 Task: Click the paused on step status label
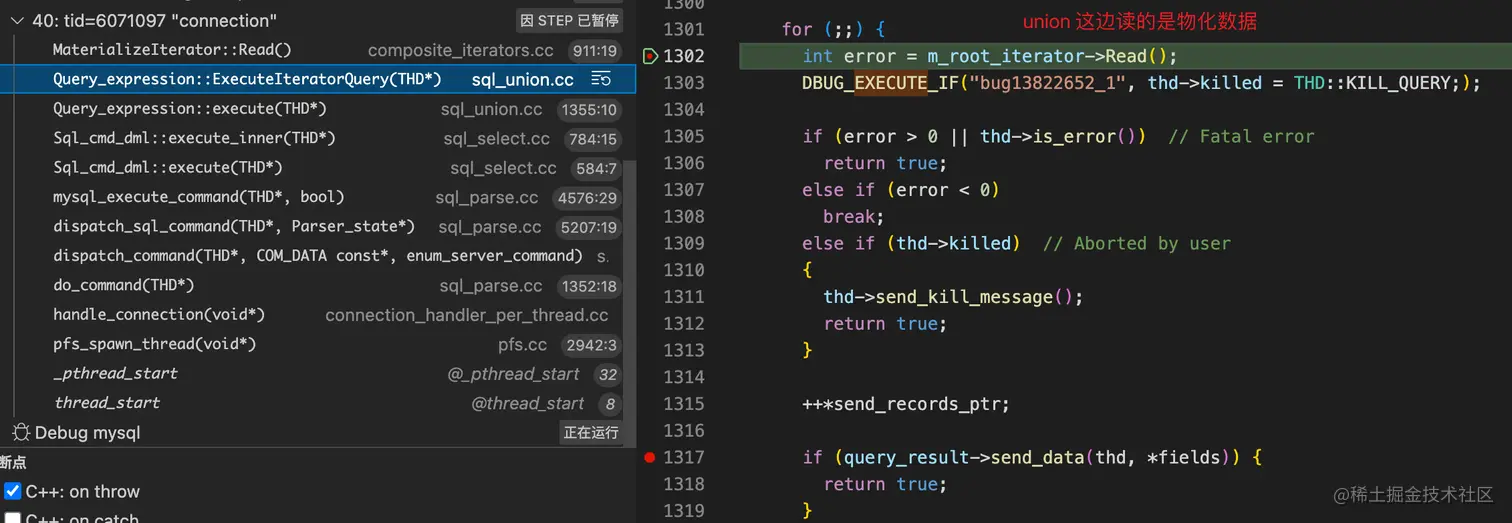click(570, 20)
